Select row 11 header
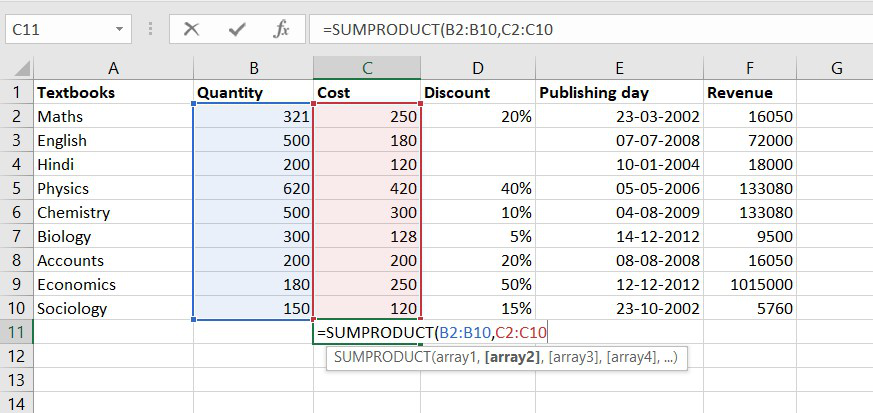The height and width of the screenshot is (413, 873). point(17,332)
